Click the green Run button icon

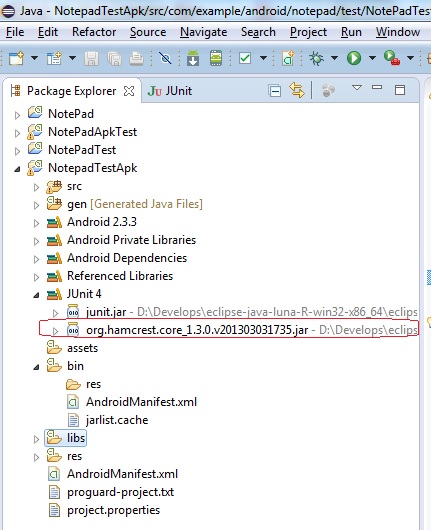[354, 58]
